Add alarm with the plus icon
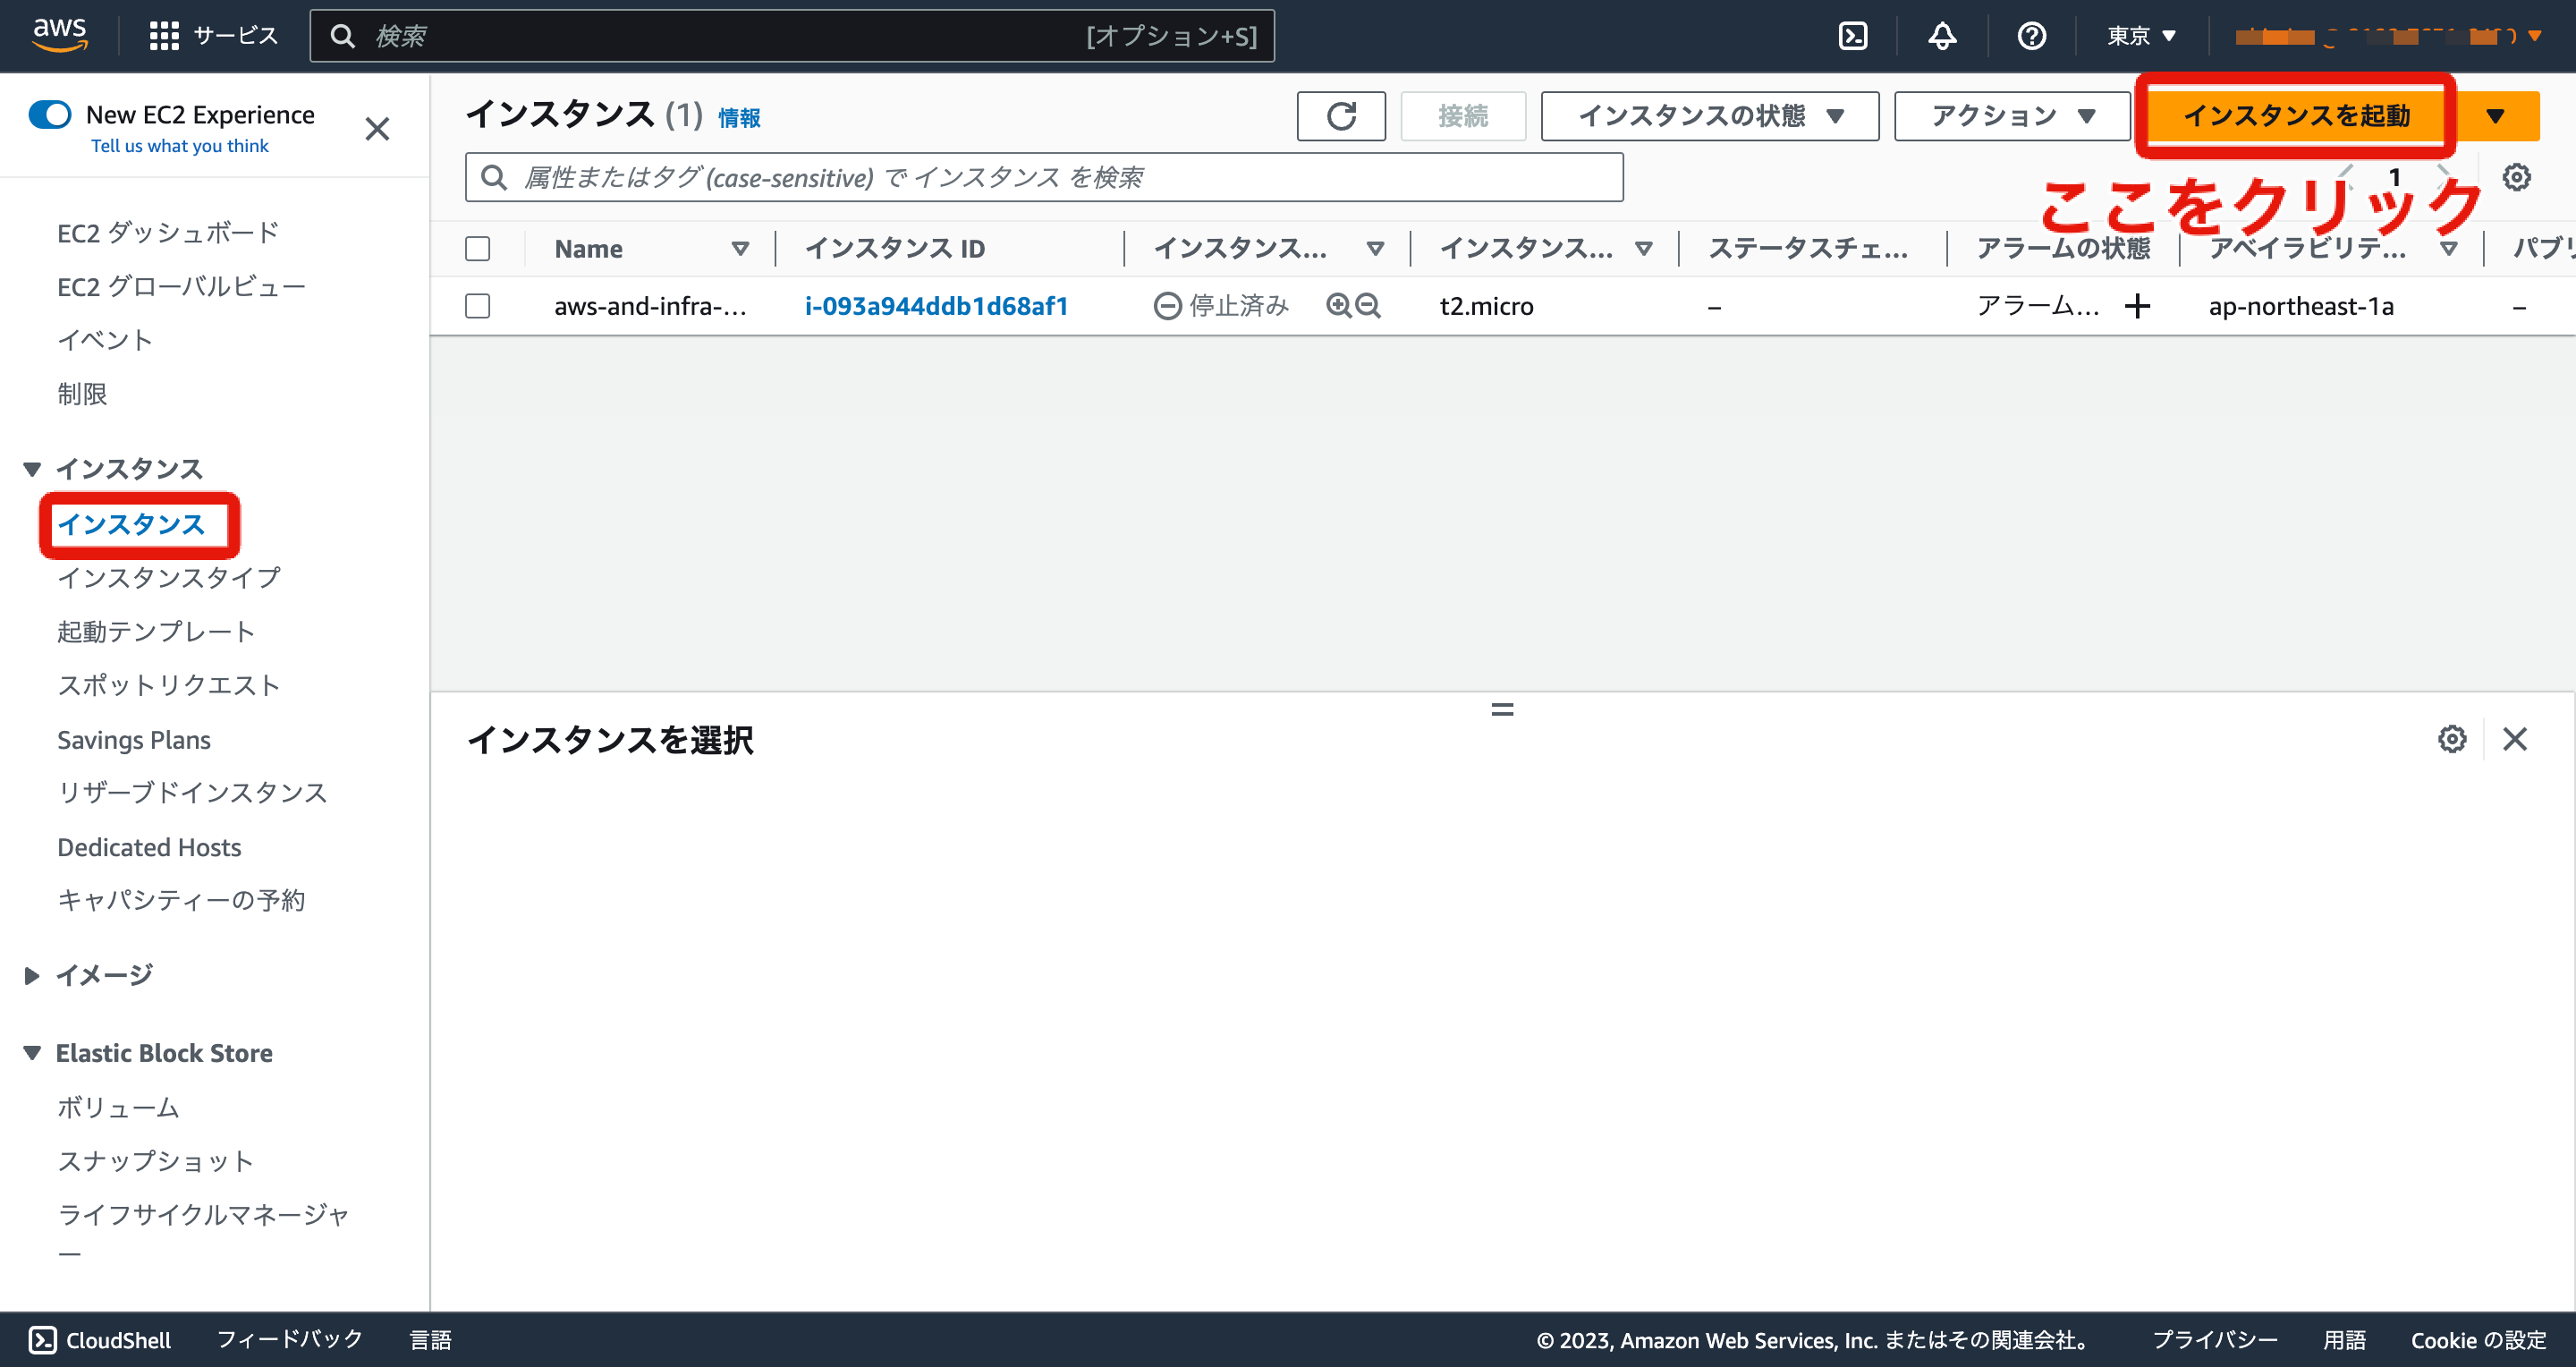 2137,306
